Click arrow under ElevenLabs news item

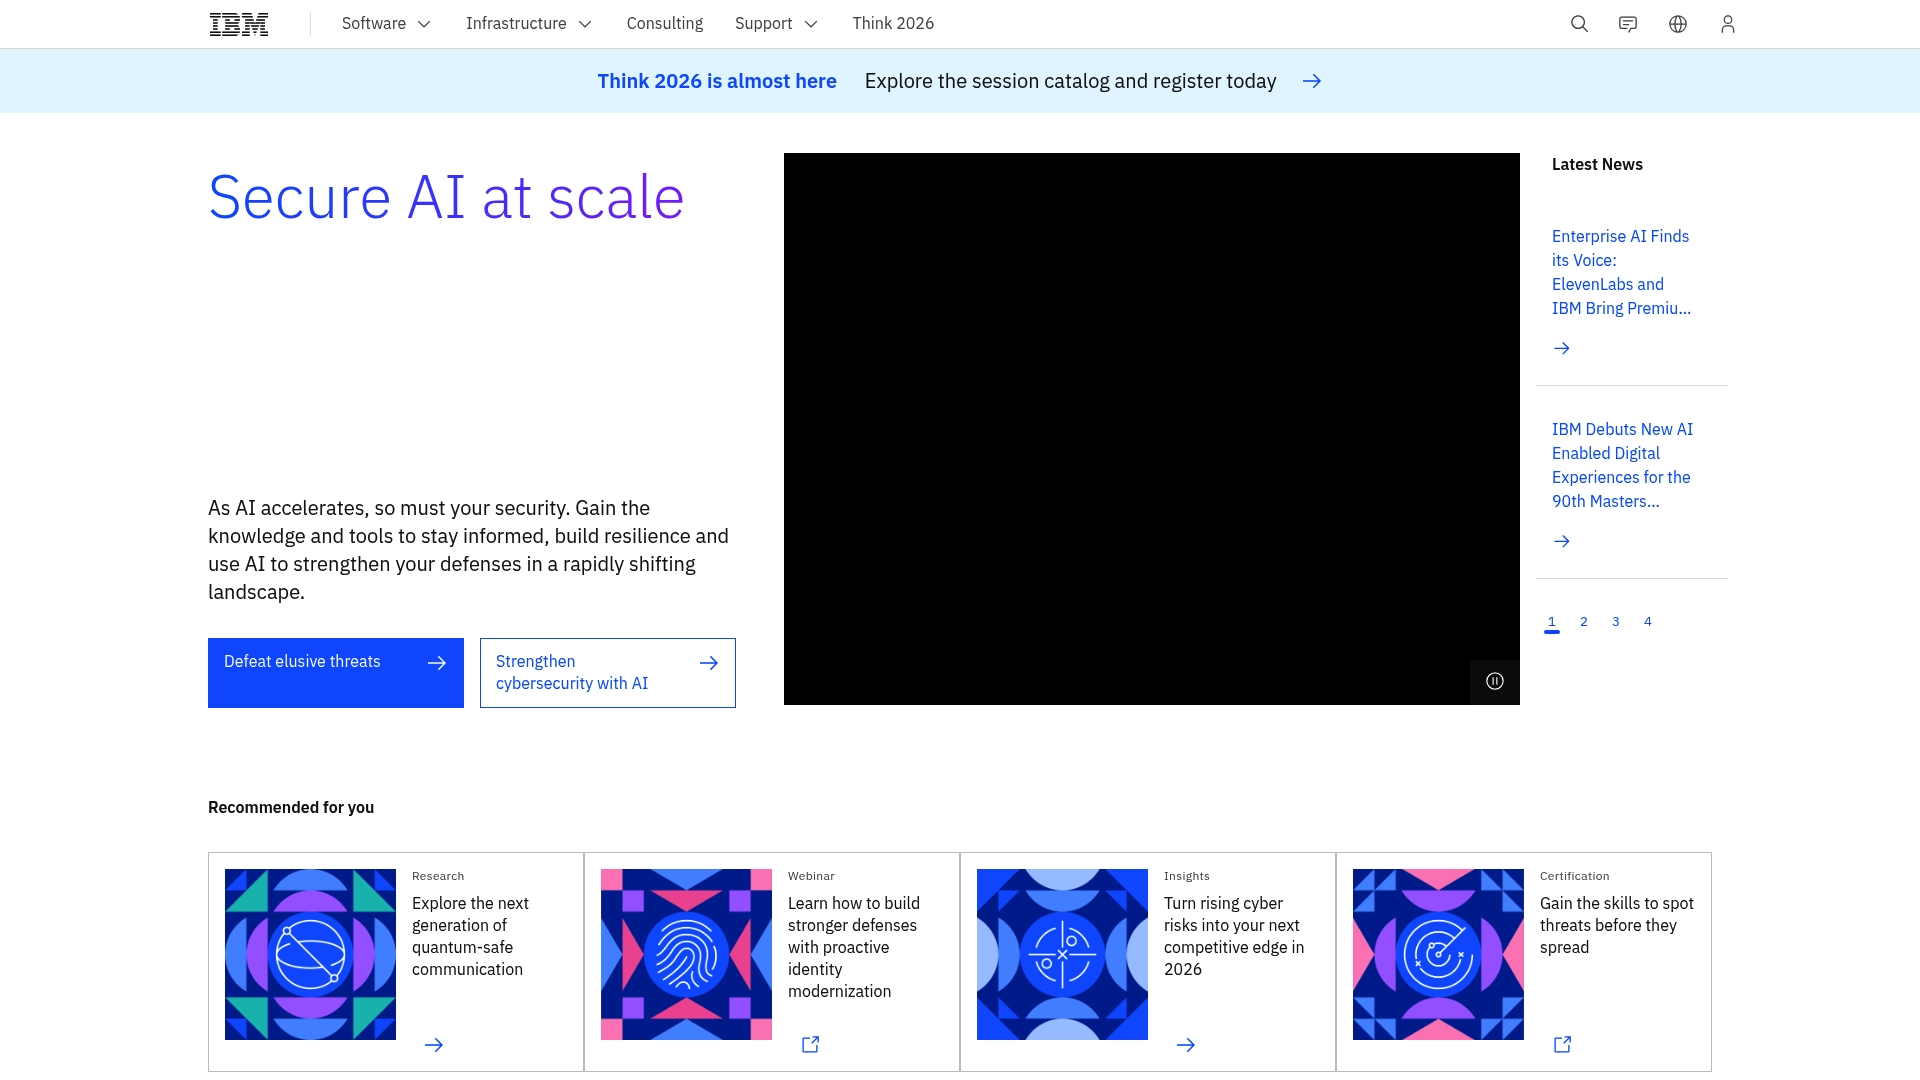(x=1561, y=348)
